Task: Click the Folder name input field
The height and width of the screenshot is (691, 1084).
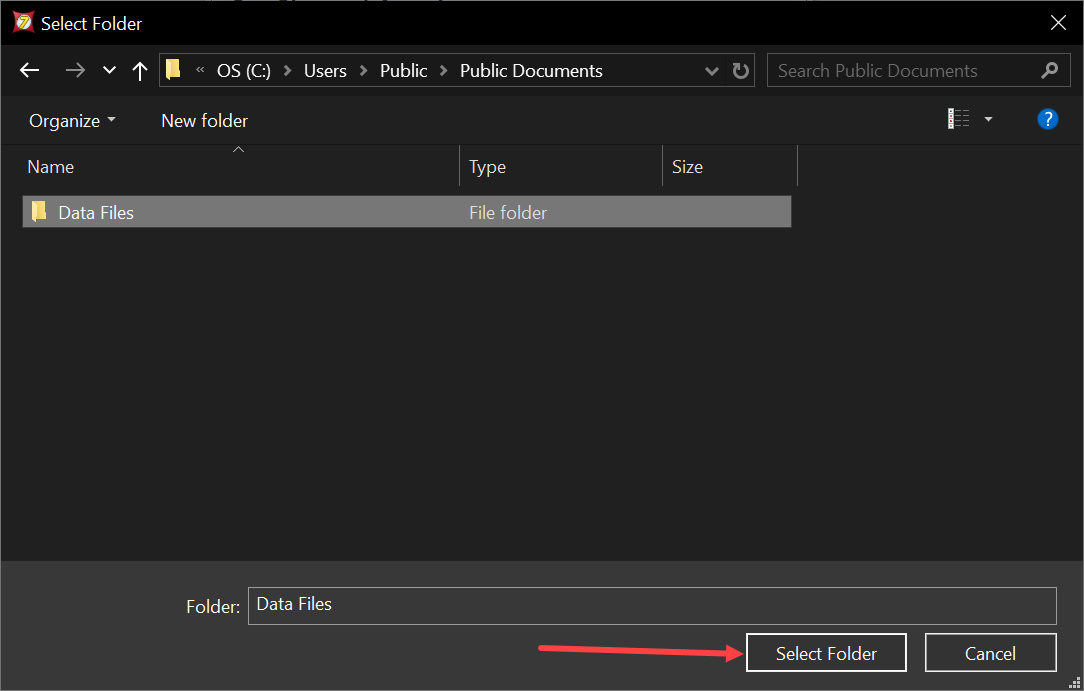Action: pyautogui.click(x=651, y=605)
